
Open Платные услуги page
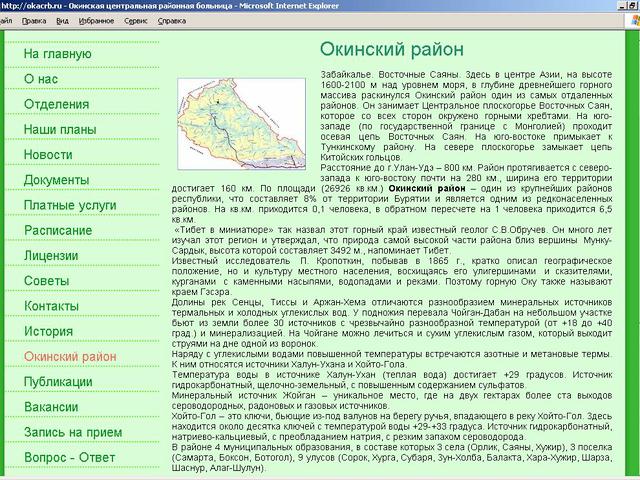point(70,205)
